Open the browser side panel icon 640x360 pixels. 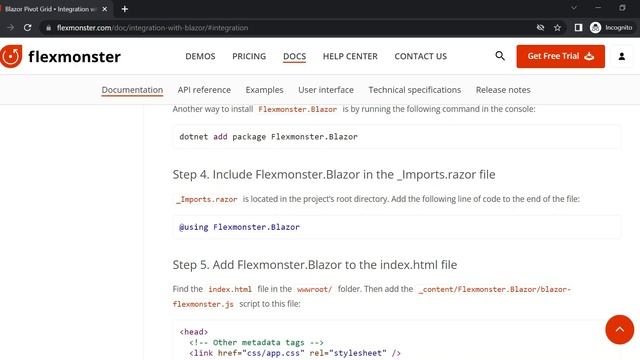[578, 28]
